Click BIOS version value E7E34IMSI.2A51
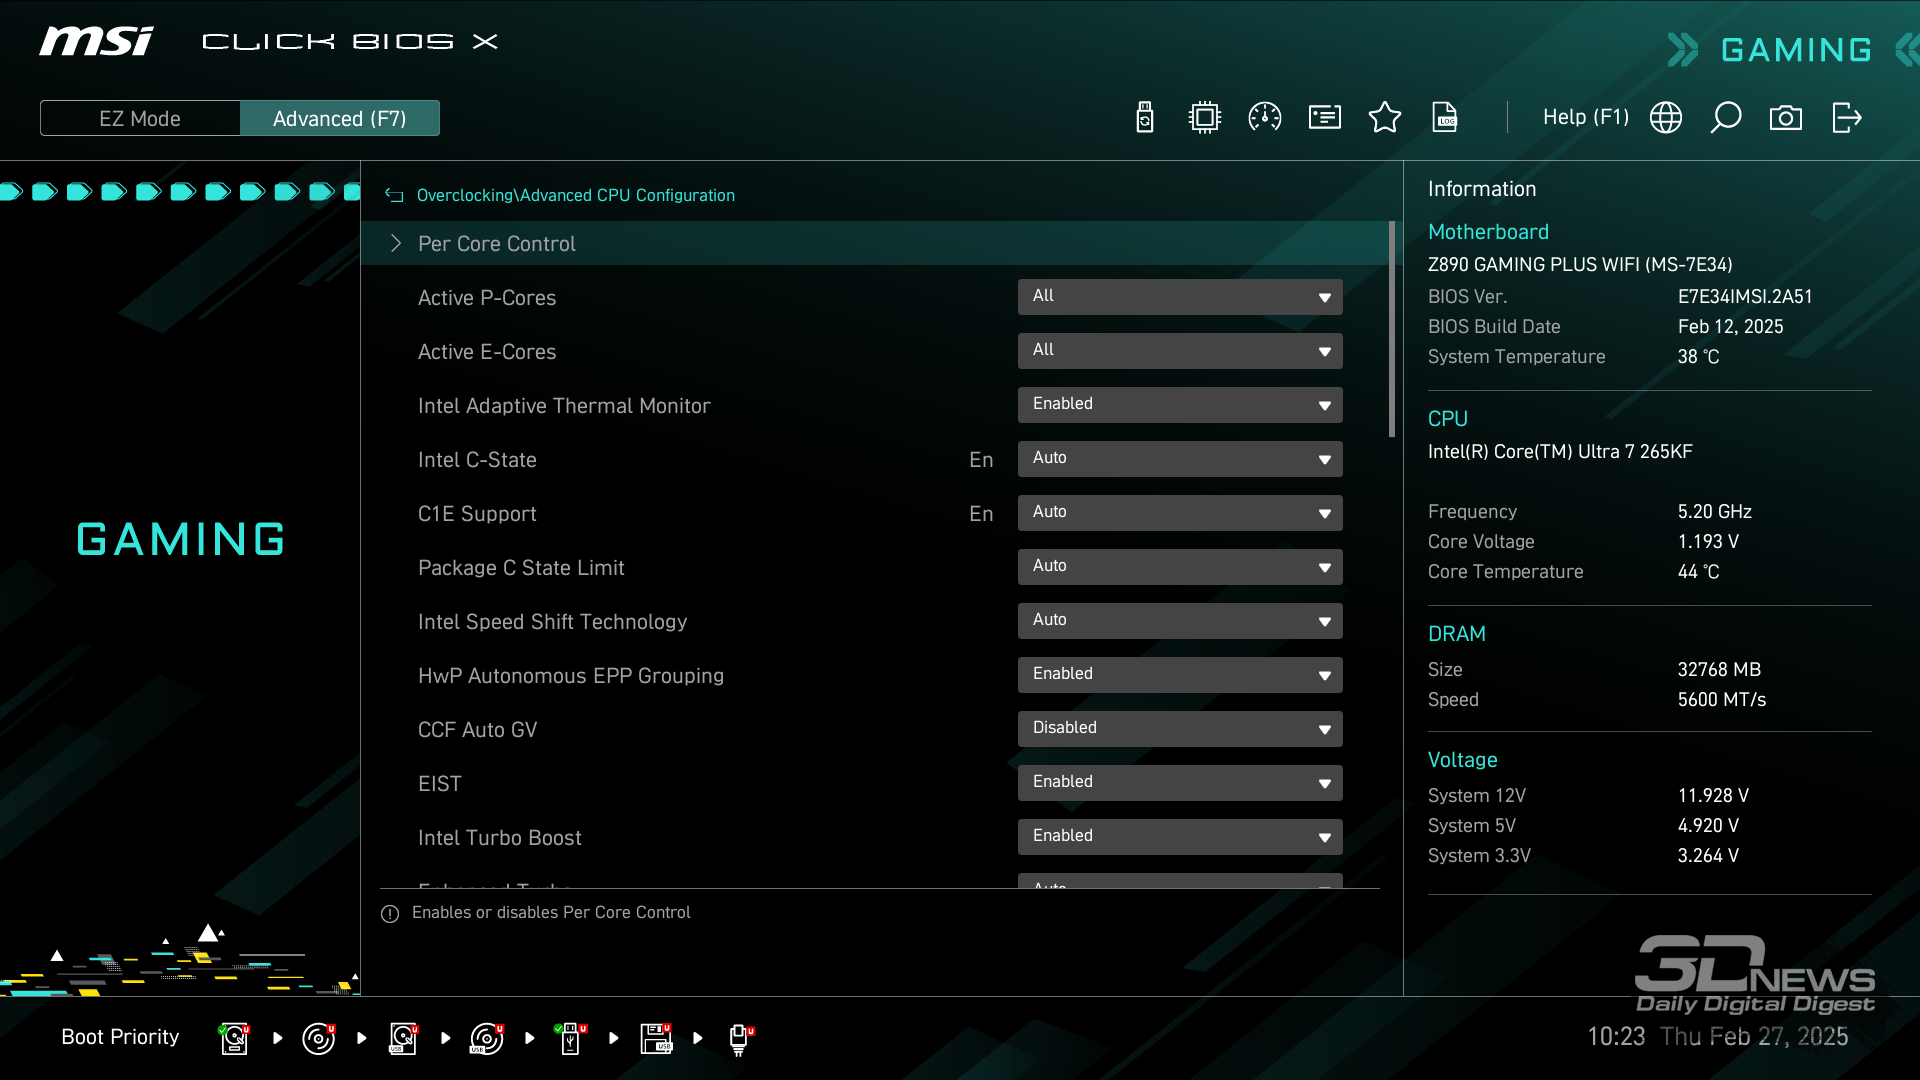The image size is (1920, 1080). pyautogui.click(x=1745, y=297)
